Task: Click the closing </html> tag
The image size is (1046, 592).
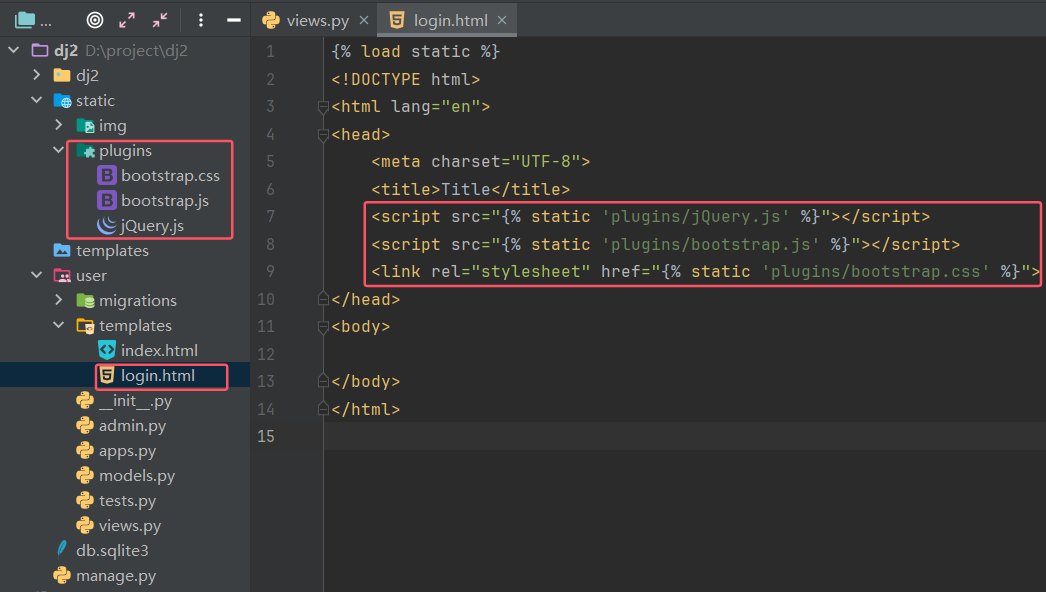Action: coord(366,409)
